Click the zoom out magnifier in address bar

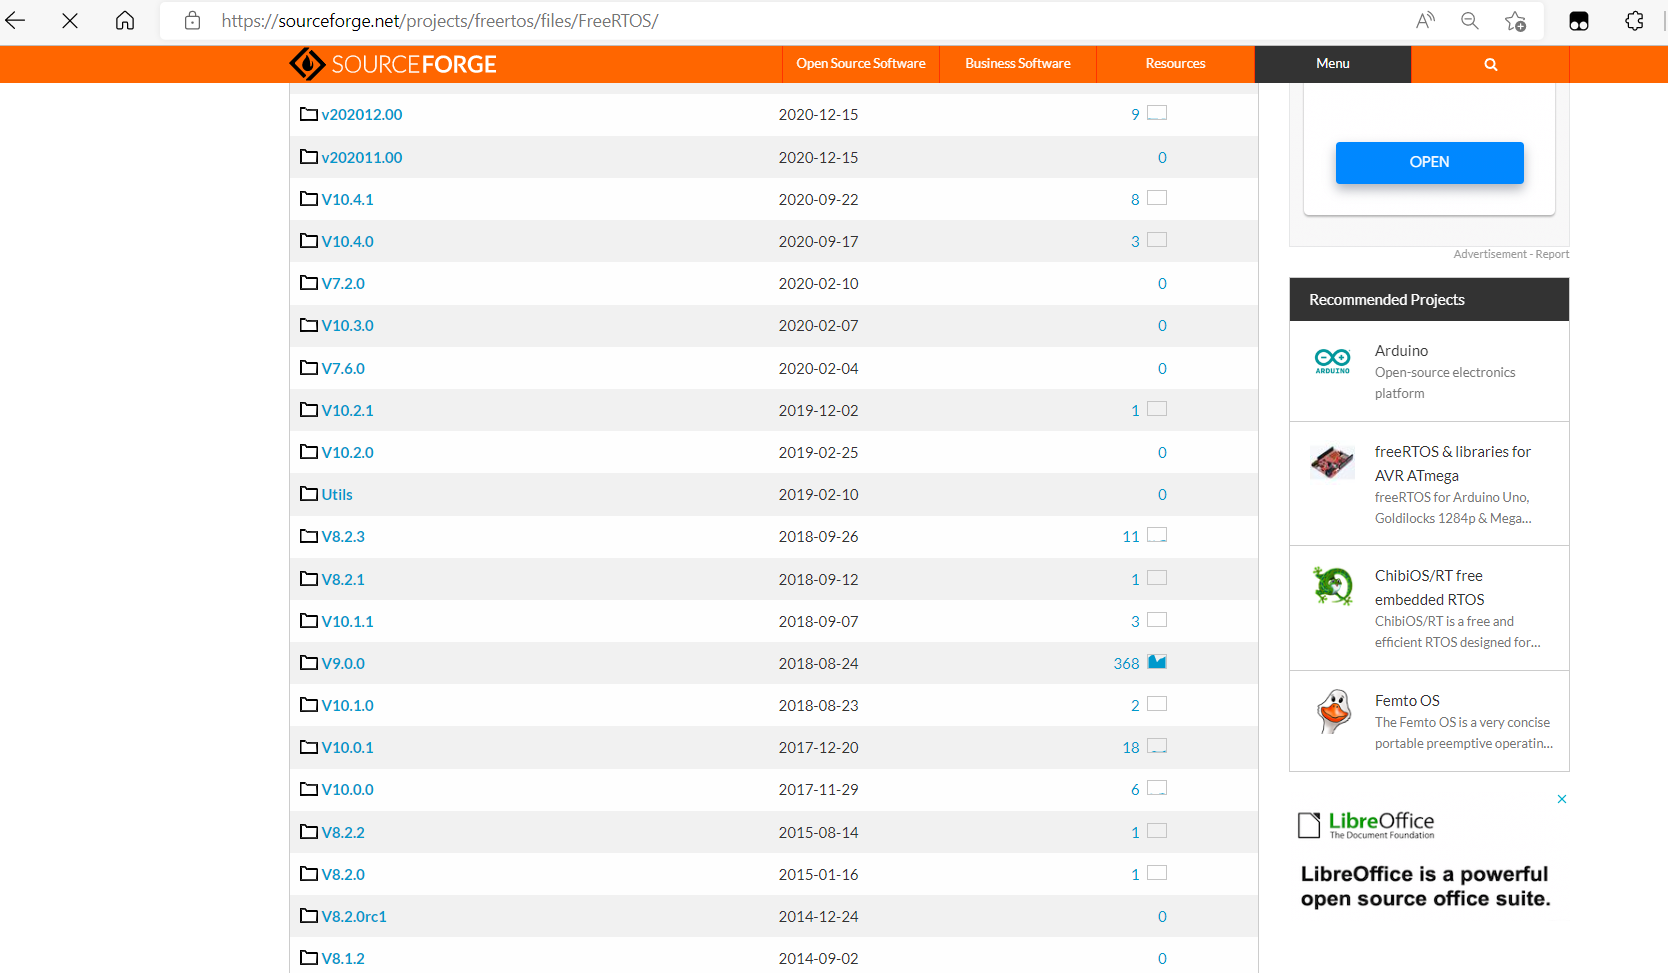coord(1469,21)
